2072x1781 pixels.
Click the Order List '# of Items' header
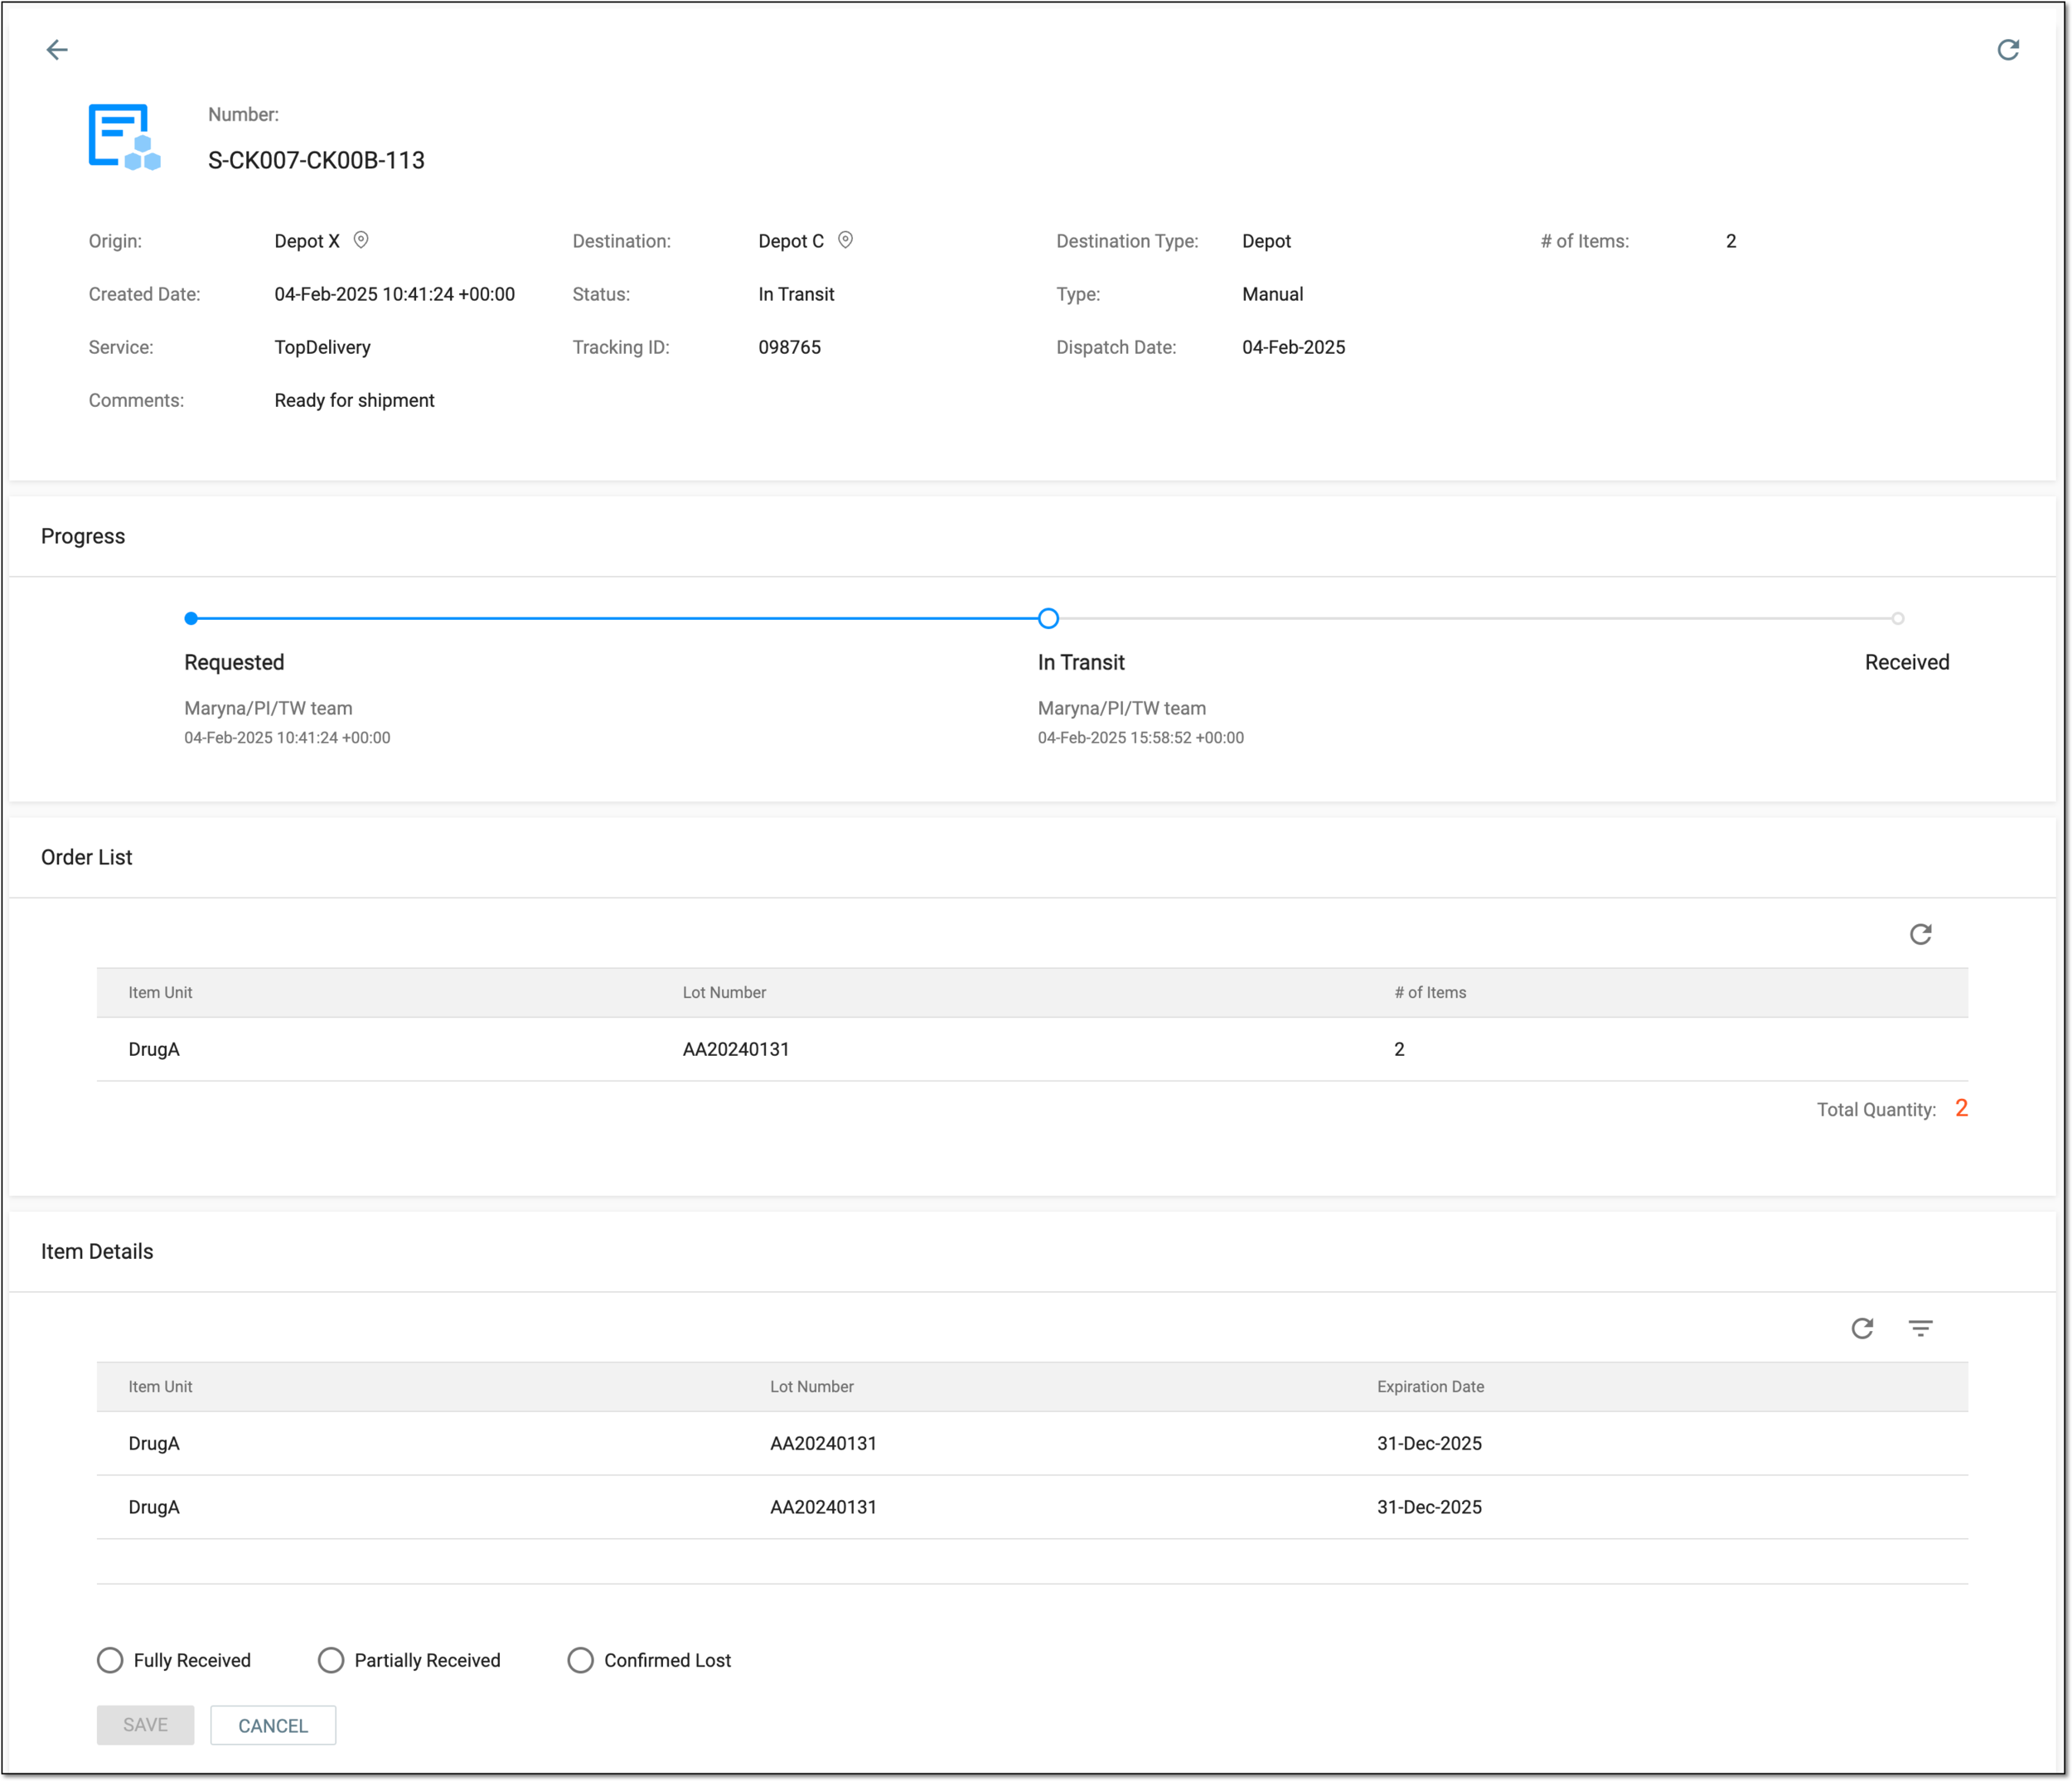coord(1430,992)
